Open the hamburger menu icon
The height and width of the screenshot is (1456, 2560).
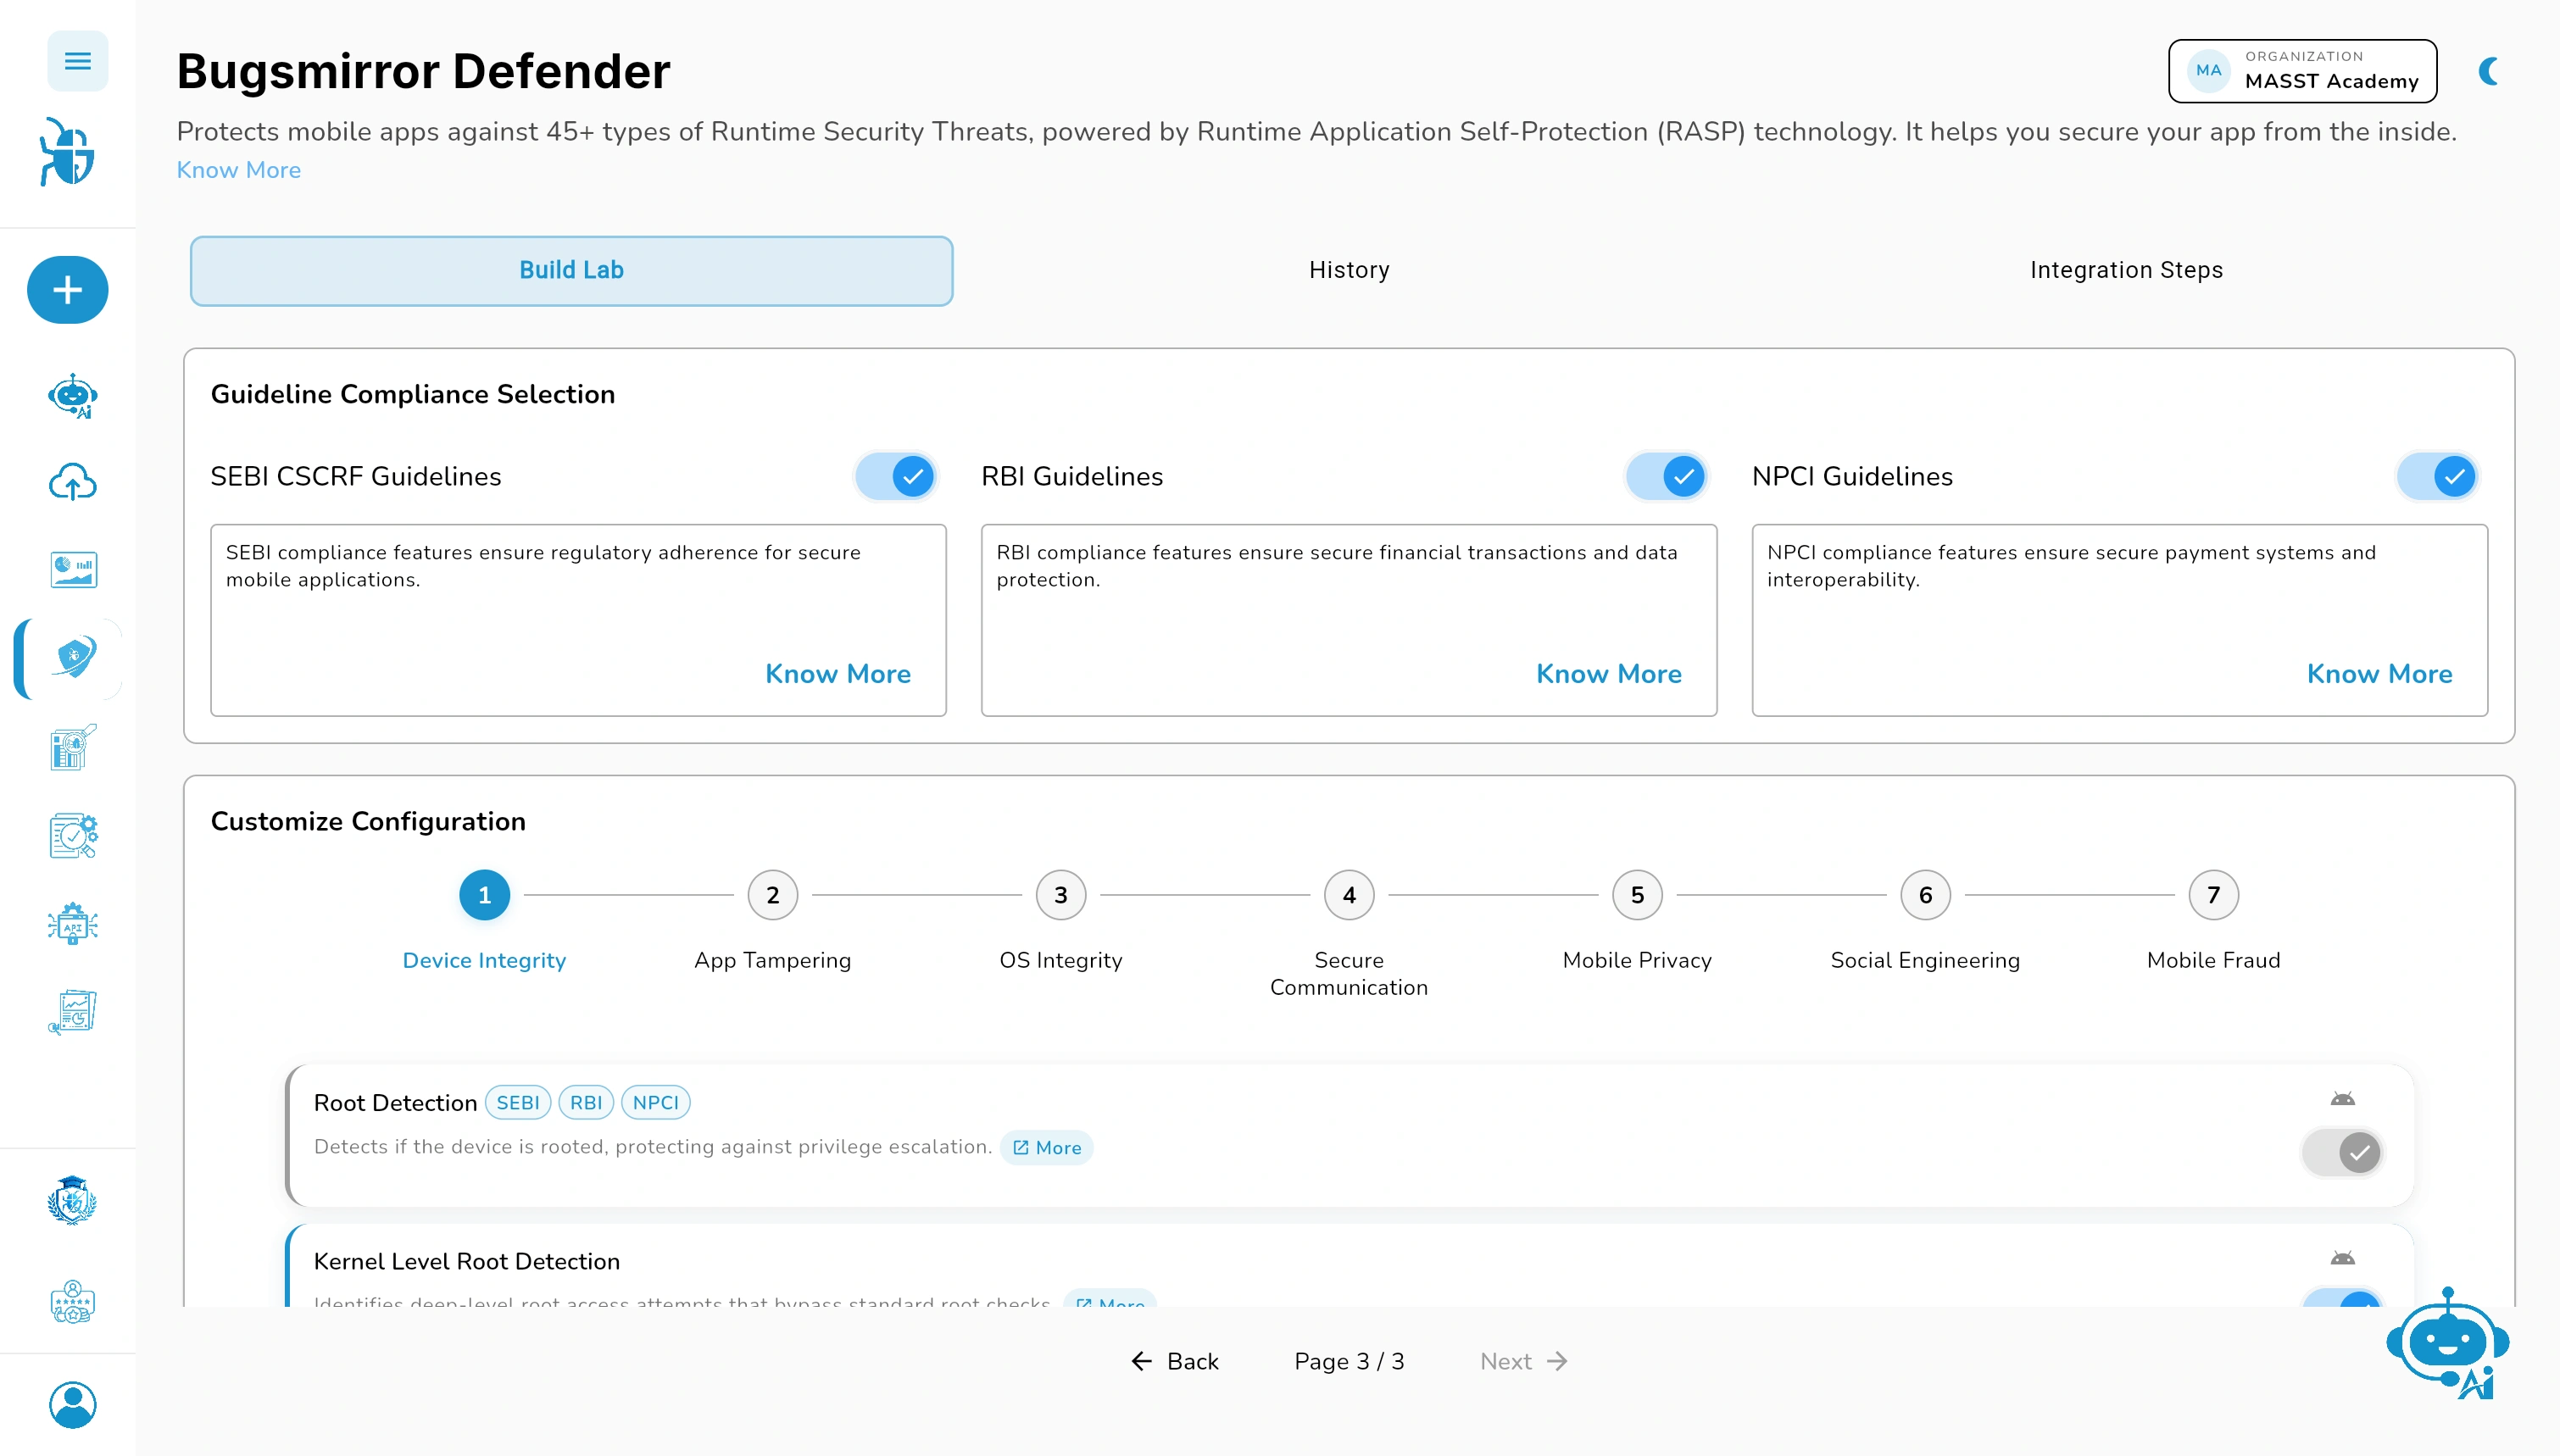77,61
